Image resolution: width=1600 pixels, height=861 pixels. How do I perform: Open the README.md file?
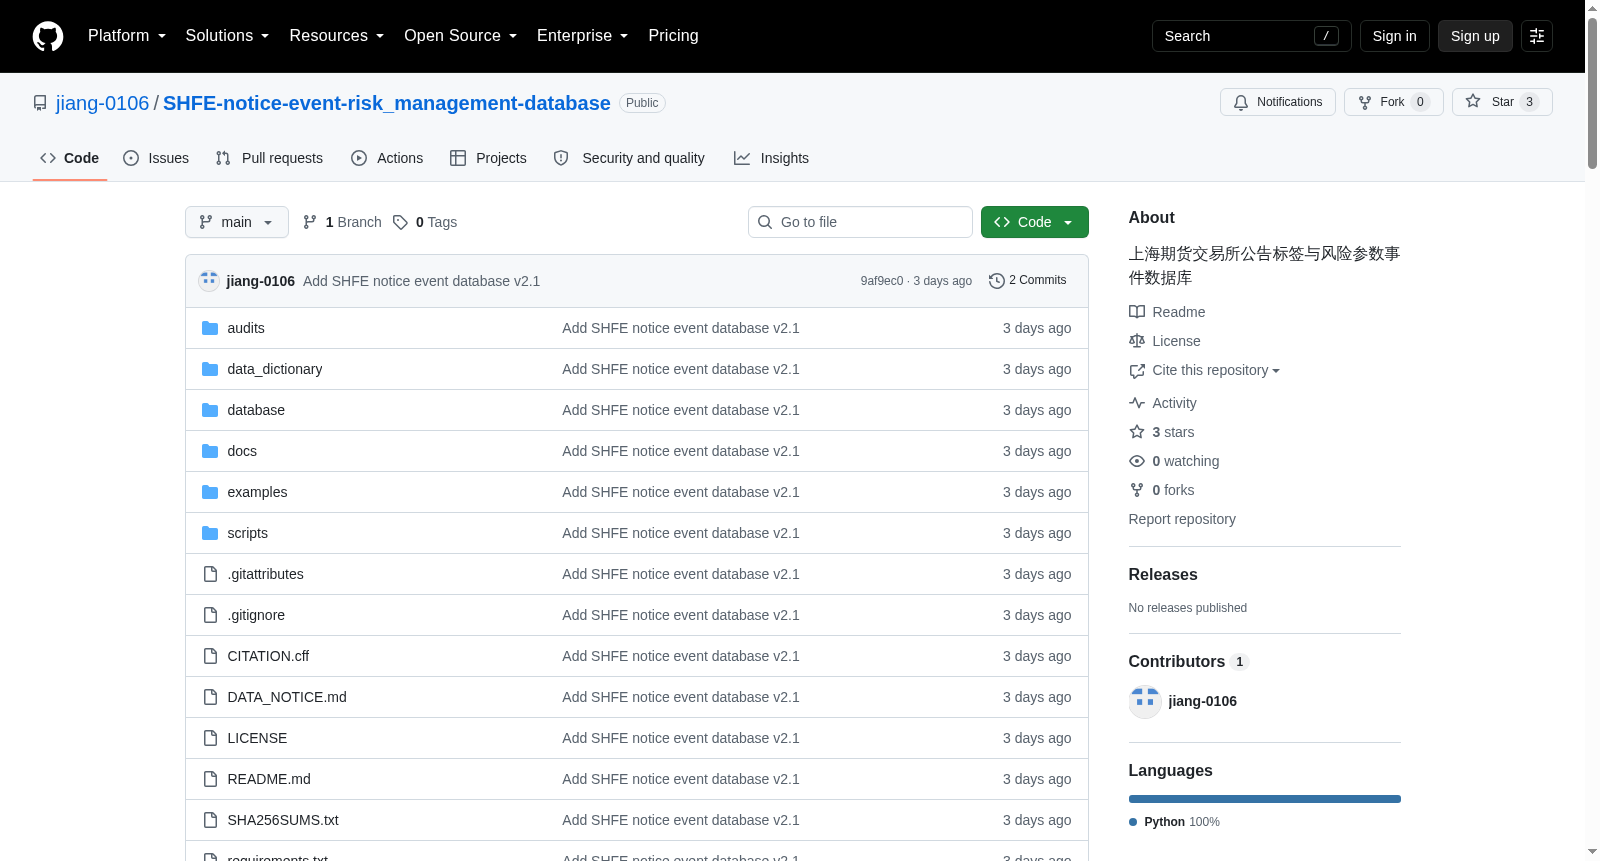(269, 779)
